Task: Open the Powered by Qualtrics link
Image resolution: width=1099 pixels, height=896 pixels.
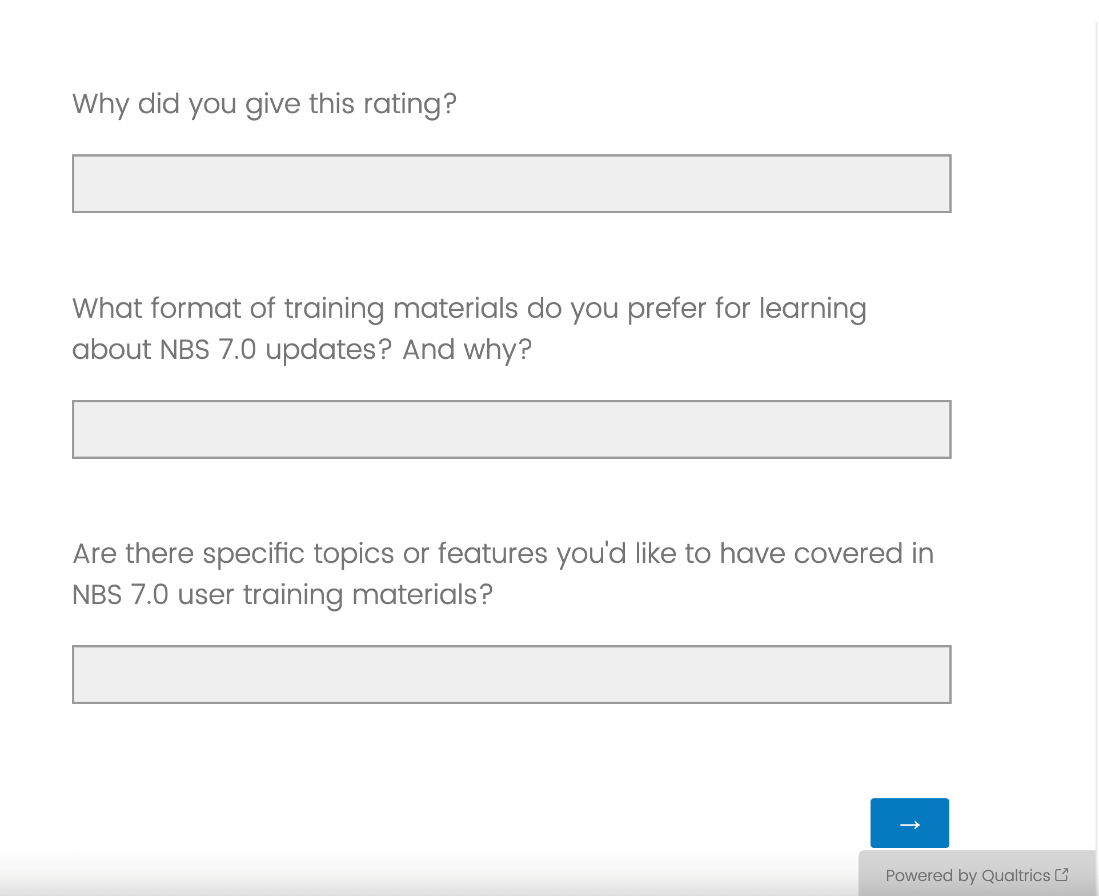Action: [x=968, y=875]
